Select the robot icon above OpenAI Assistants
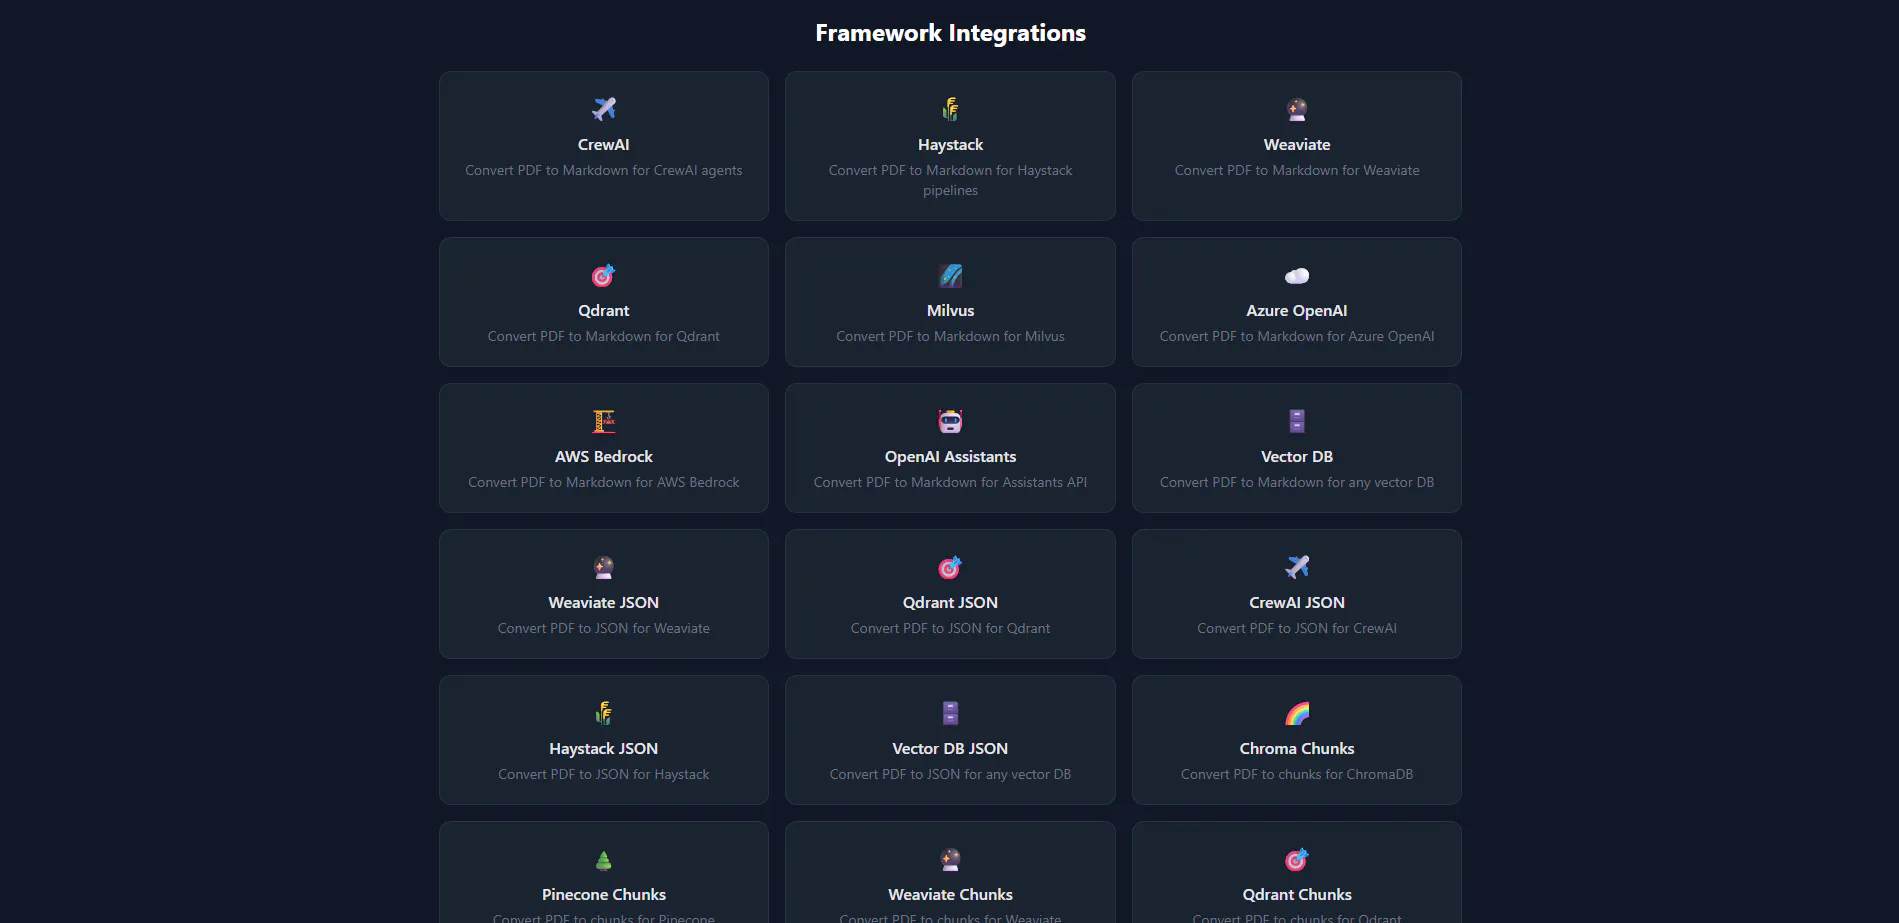 [950, 421]
